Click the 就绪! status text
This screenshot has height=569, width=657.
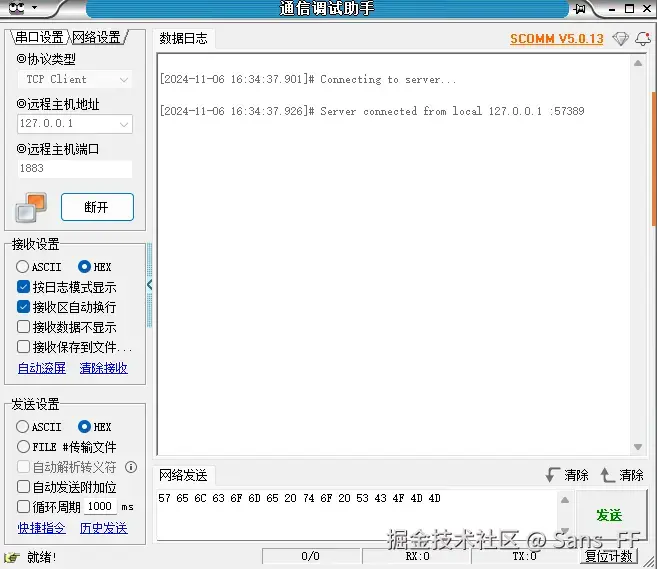coord(41,557)
